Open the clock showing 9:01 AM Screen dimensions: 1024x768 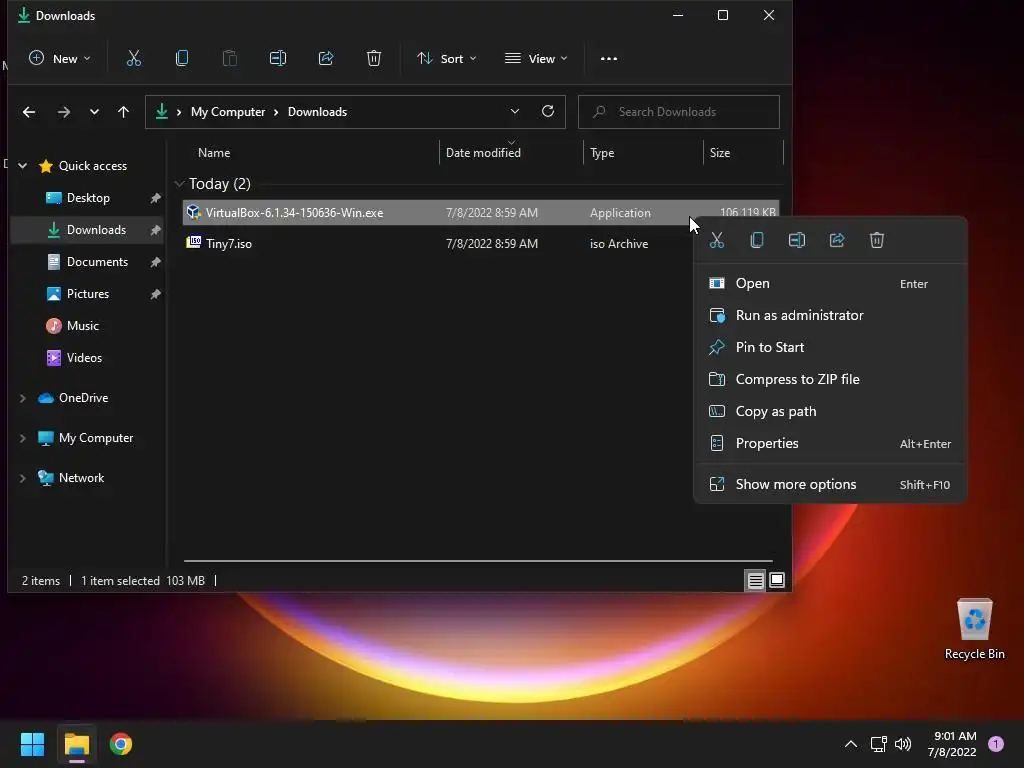[952, 744]
